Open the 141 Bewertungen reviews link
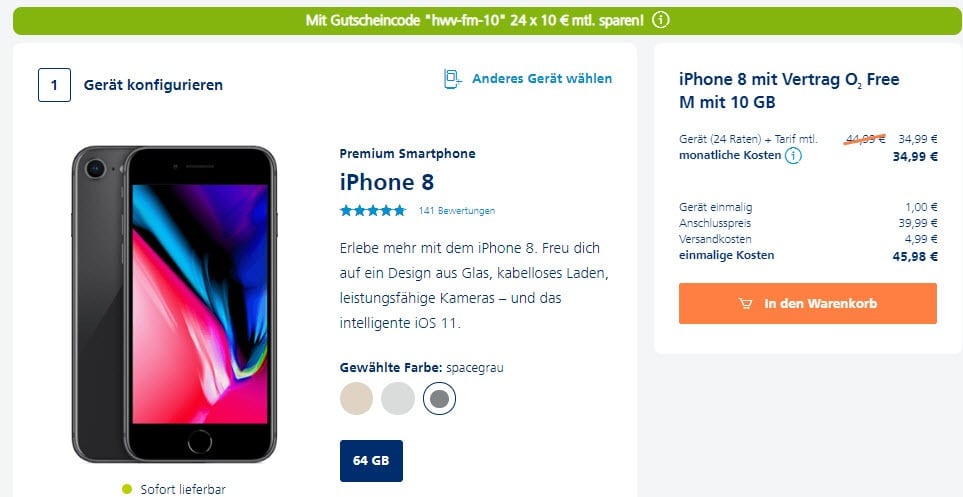This screenshot has height=497, width=963. pos(456,211)
